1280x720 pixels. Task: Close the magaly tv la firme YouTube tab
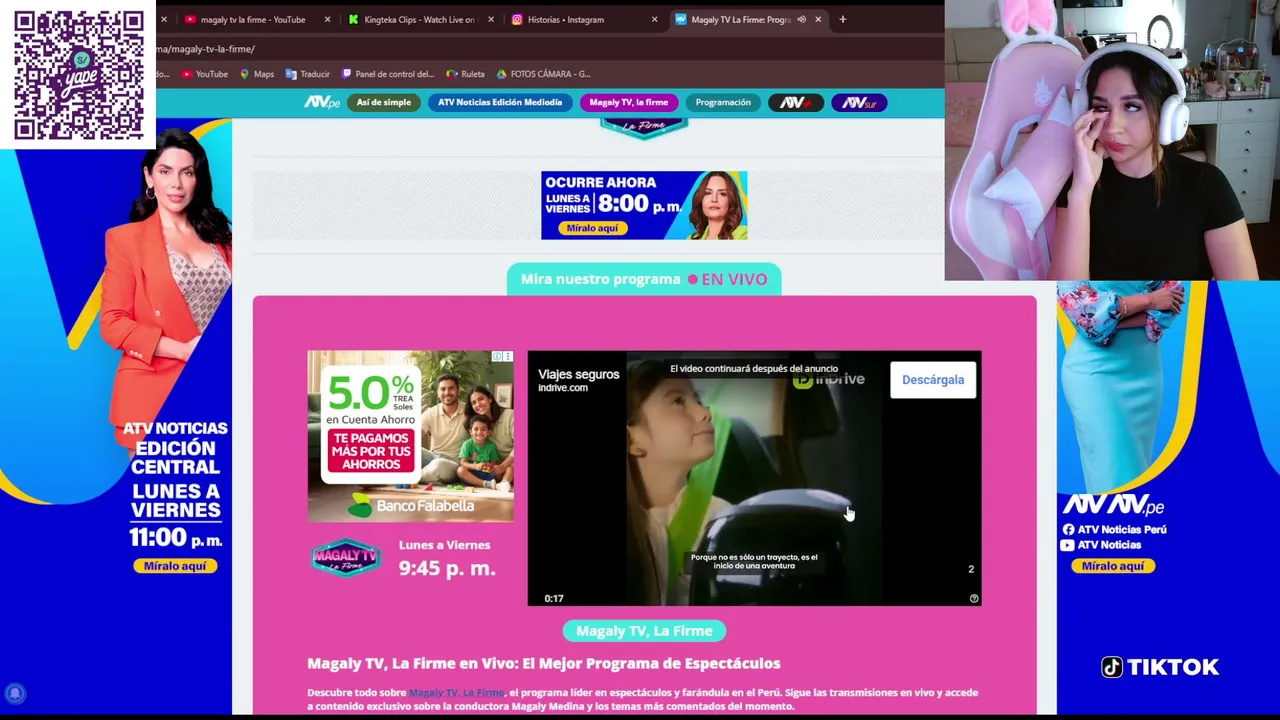(x=327, y=19)
